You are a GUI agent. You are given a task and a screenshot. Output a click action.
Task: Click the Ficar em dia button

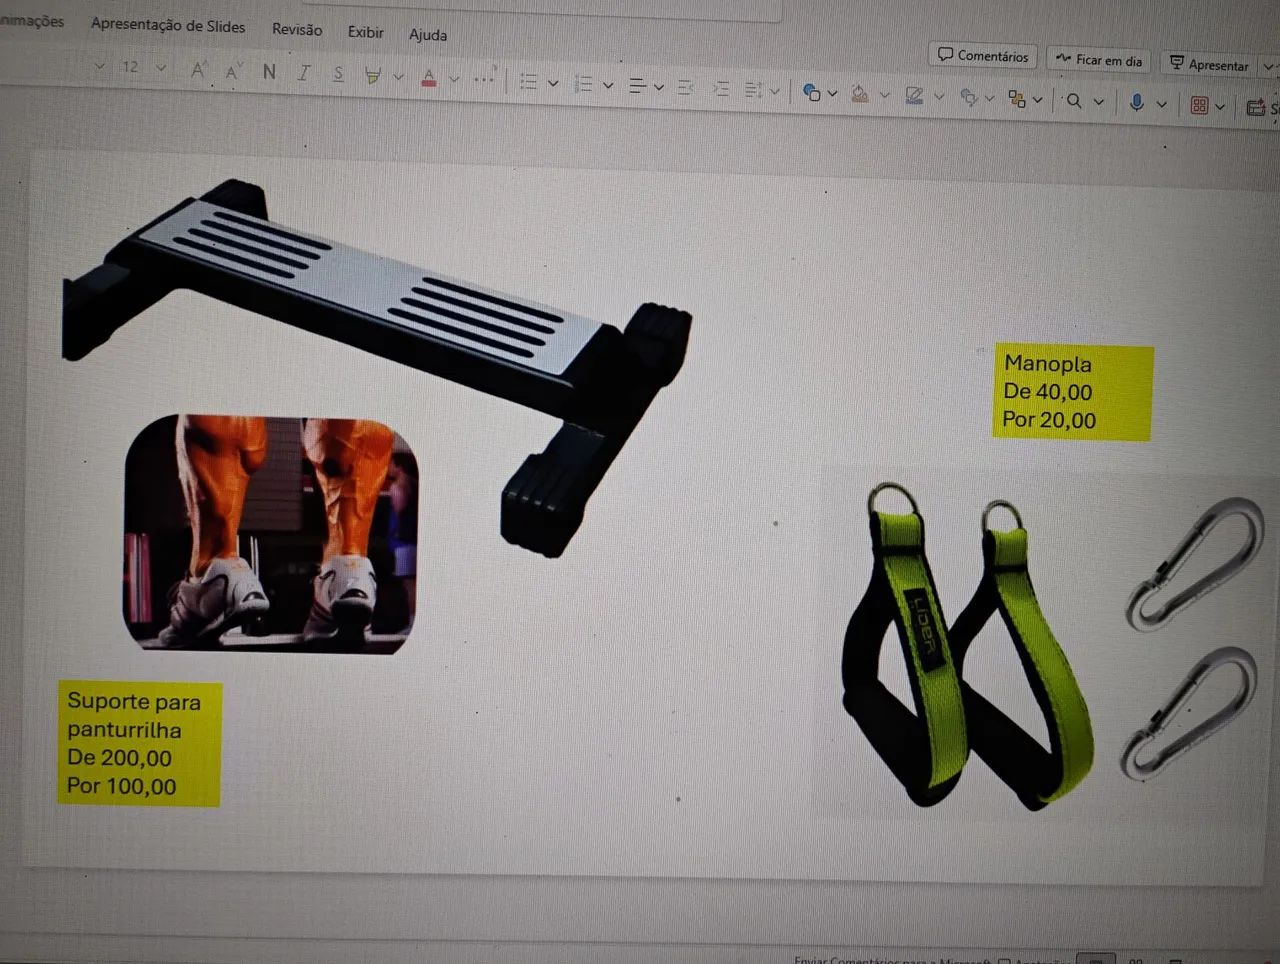(x=1099, y=60)
